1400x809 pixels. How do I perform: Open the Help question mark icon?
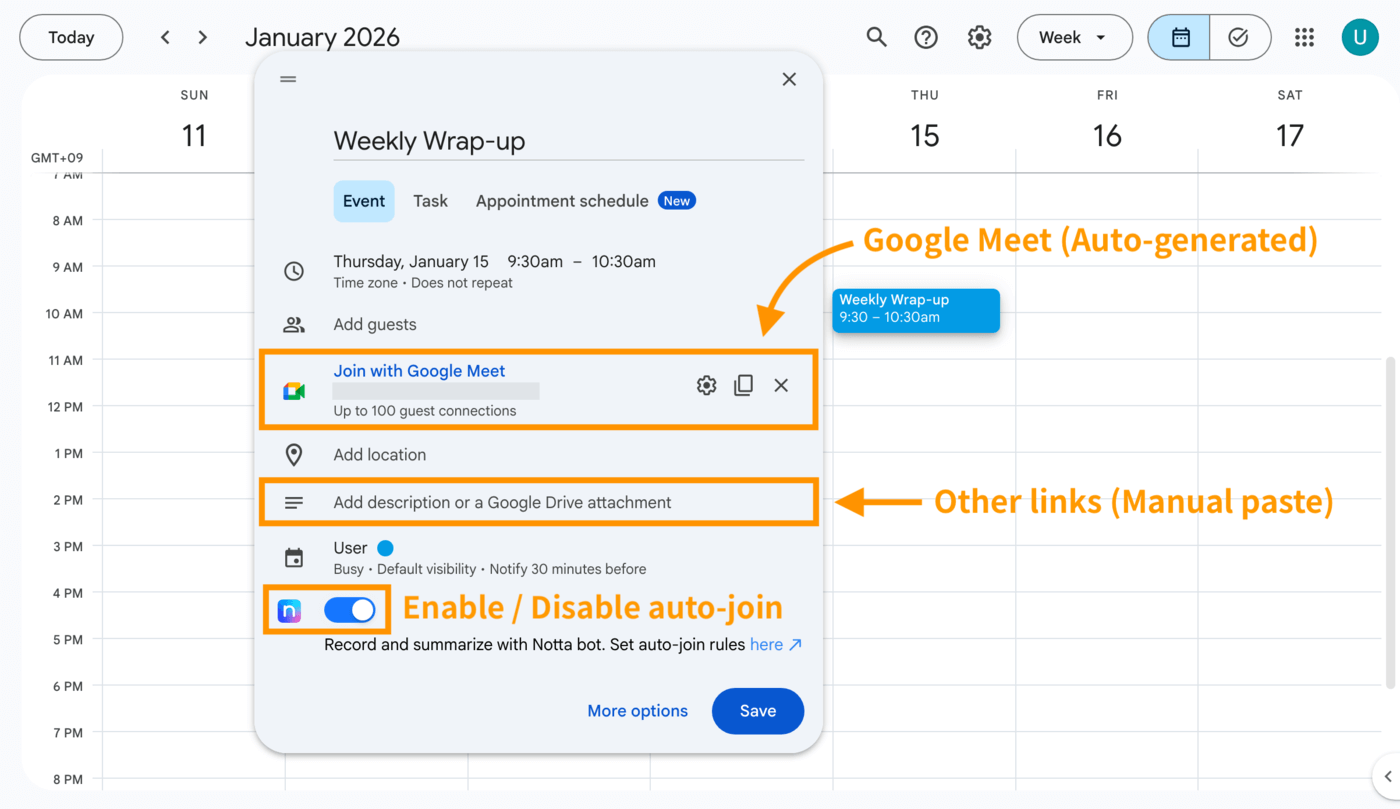(926, 38)
